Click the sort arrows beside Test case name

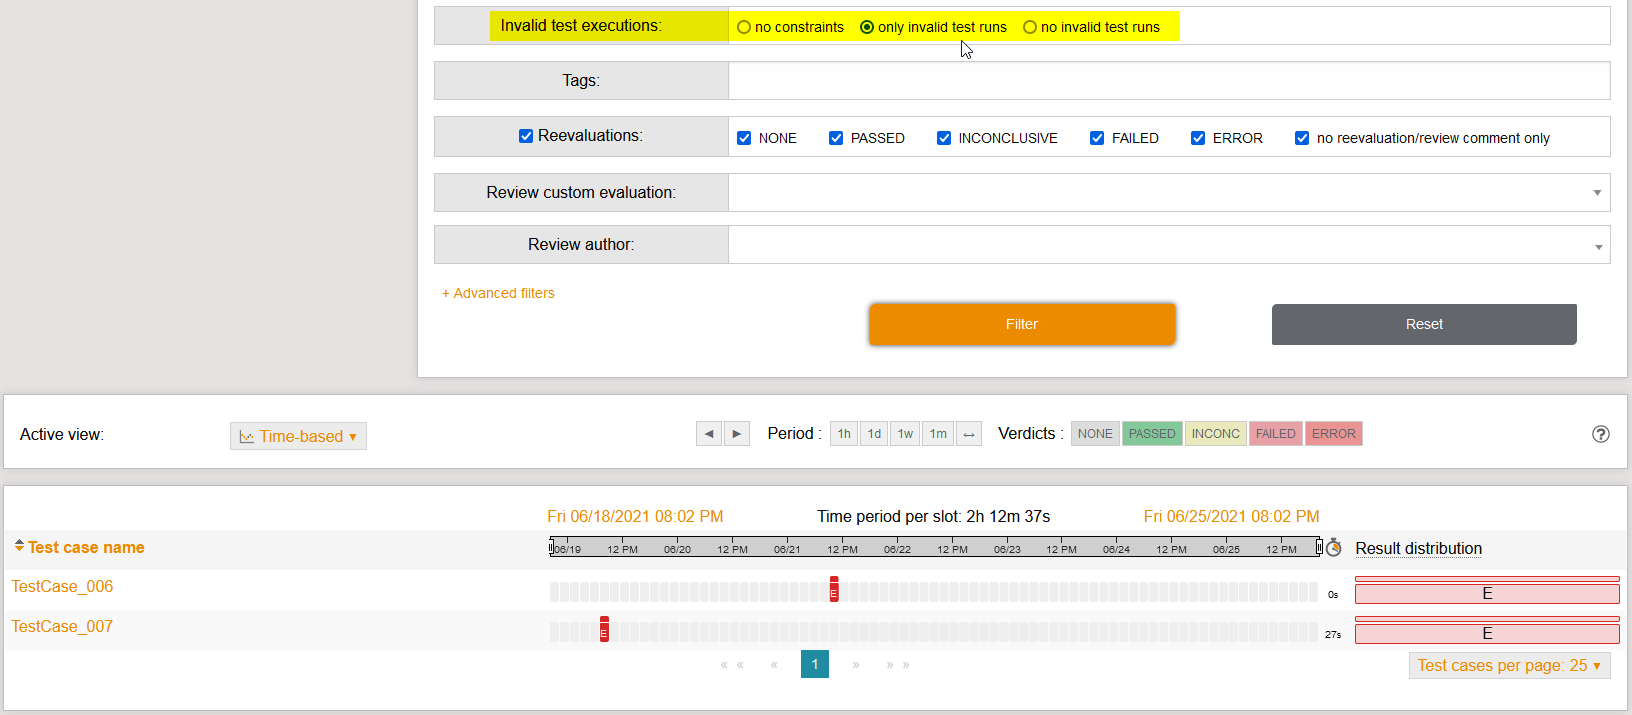pos(19,546)
